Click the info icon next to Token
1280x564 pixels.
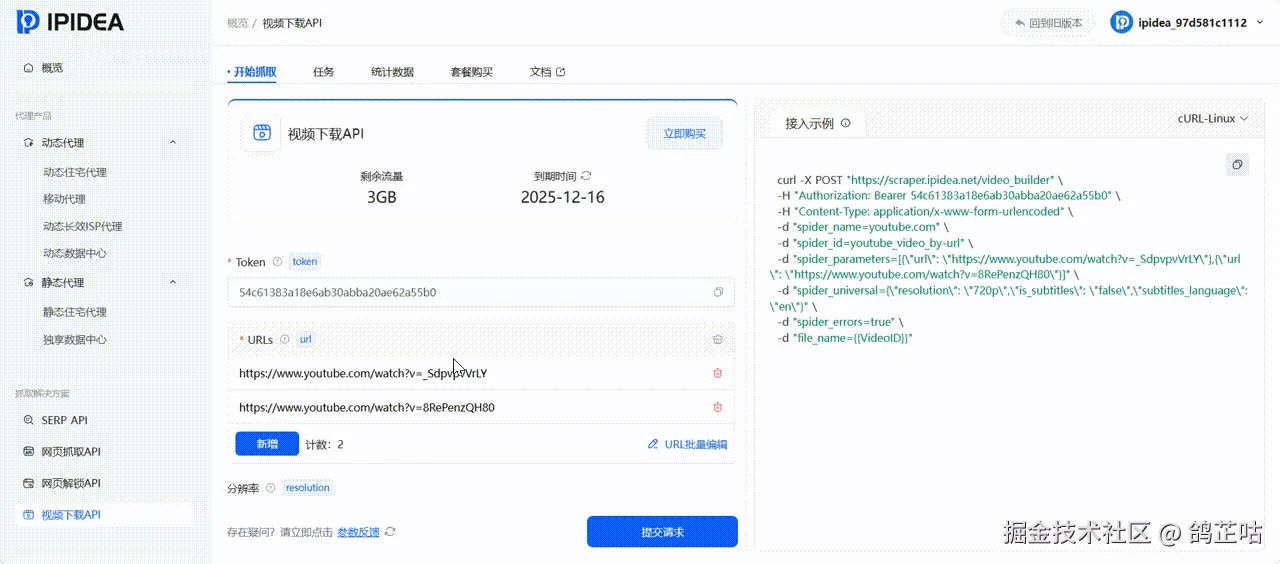pos(277,262)
